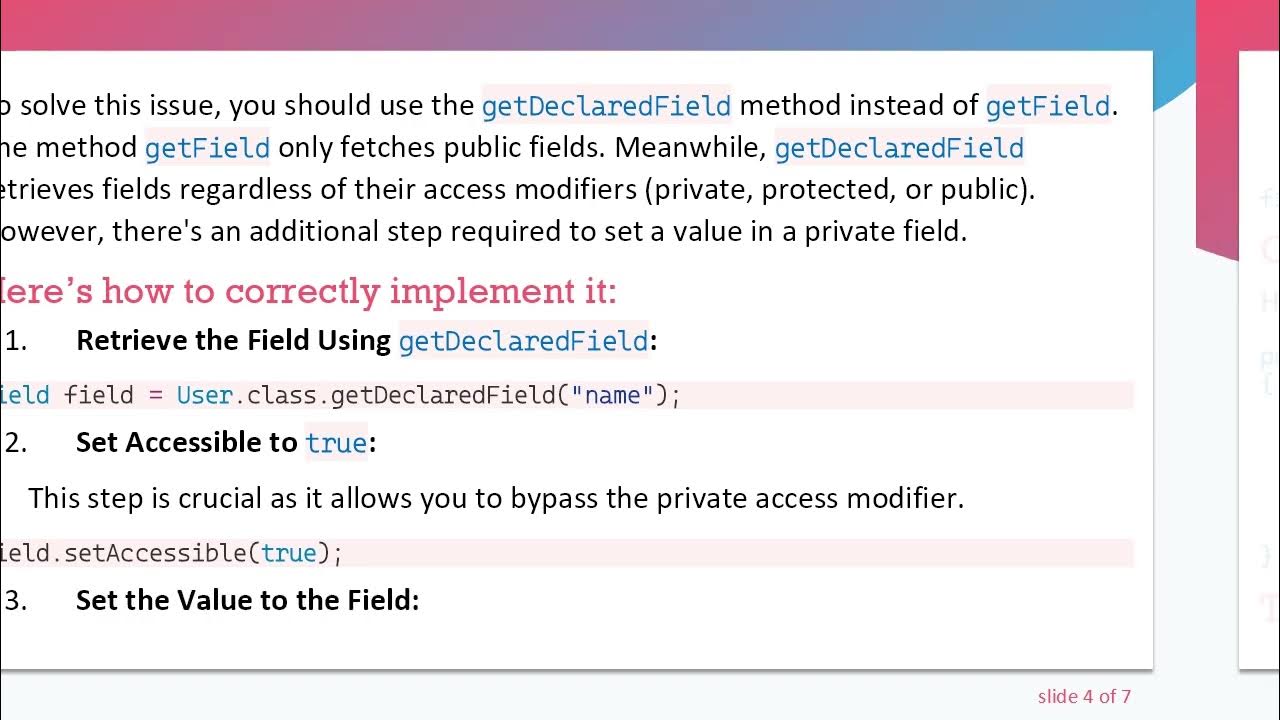Click the getField term ending the first line
This screenshot has height=720, width=1280.
pos(1047,105)
